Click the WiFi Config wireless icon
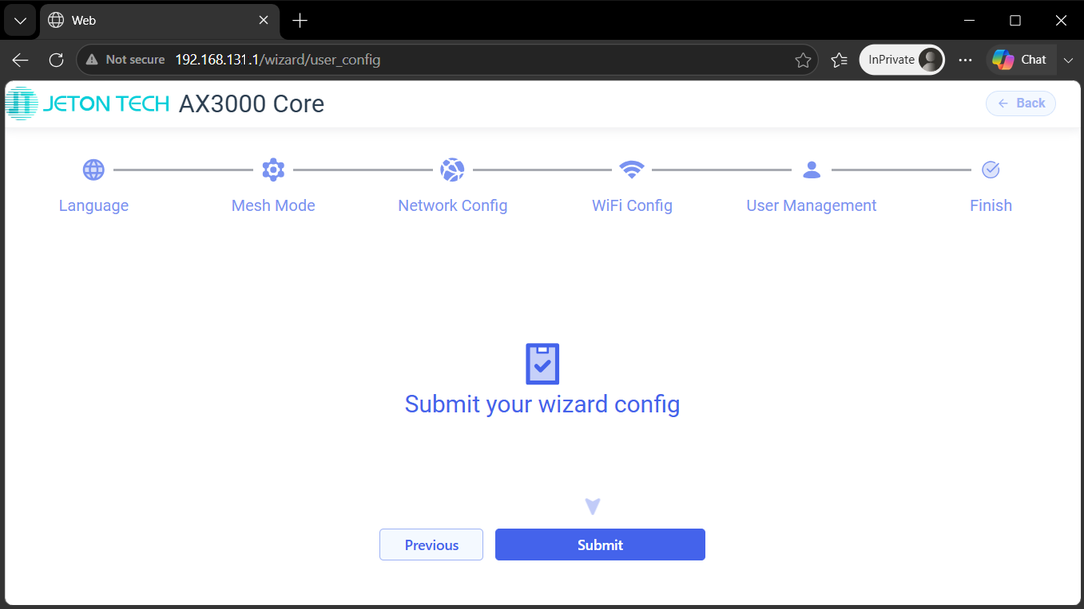The height and width of the screenshot is (609, 1084). pyautogui.click(x=632, y=169)
